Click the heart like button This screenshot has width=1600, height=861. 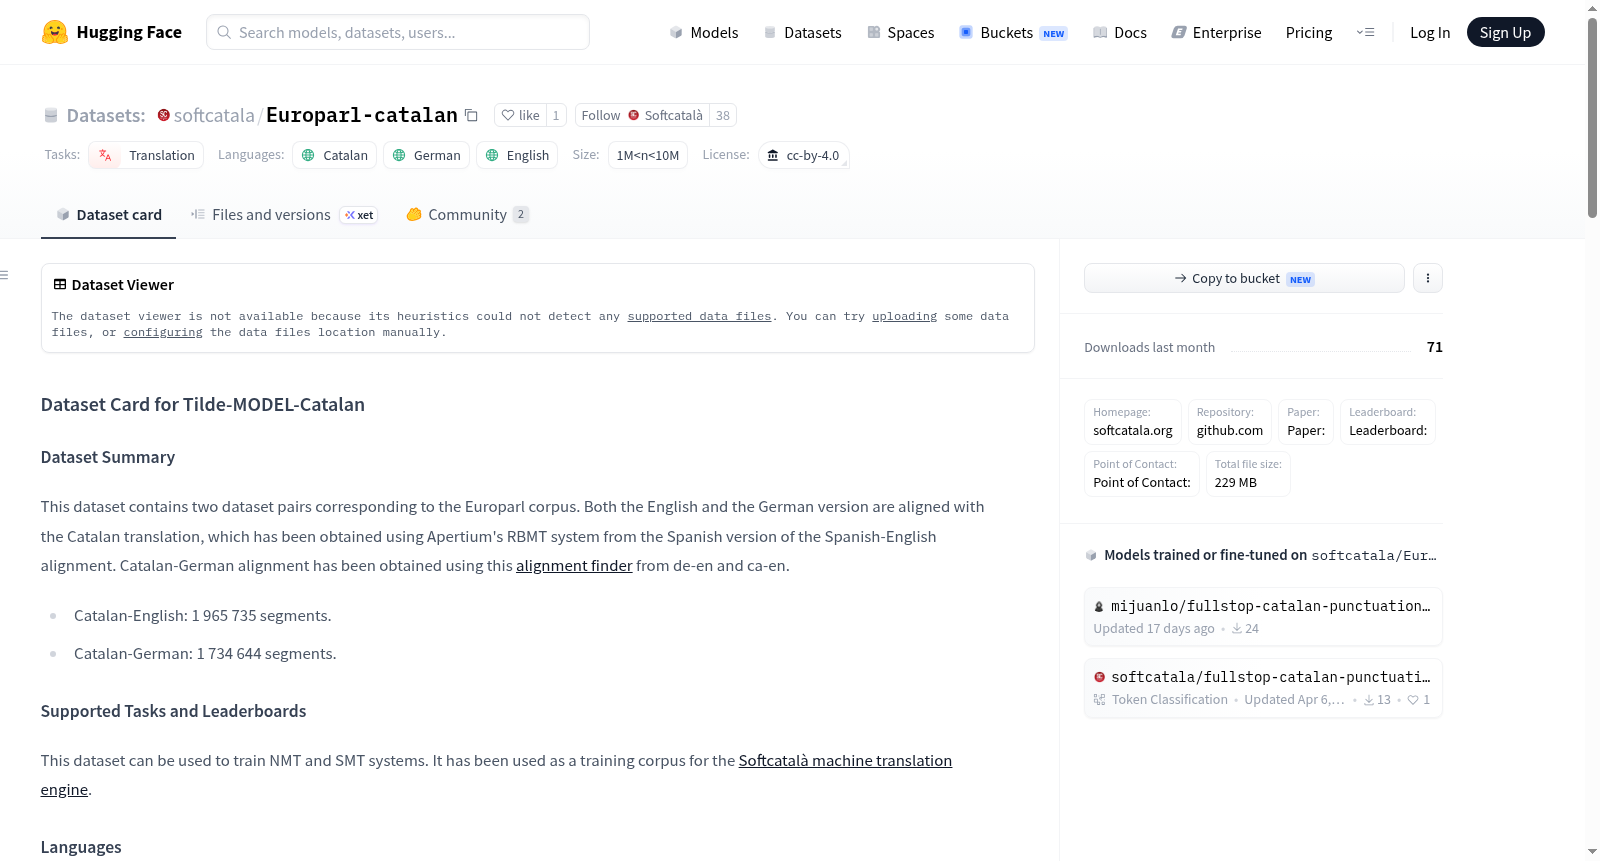coord(521,115)
